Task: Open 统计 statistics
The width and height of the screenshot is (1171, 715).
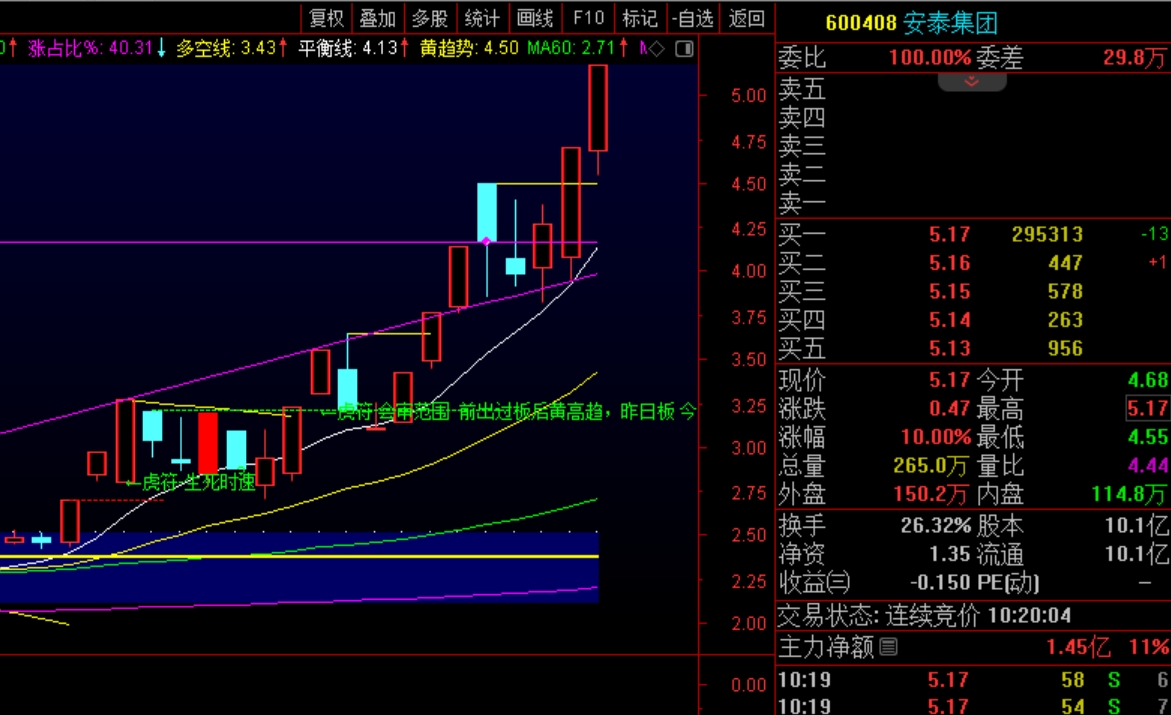Action: point(482,18)
